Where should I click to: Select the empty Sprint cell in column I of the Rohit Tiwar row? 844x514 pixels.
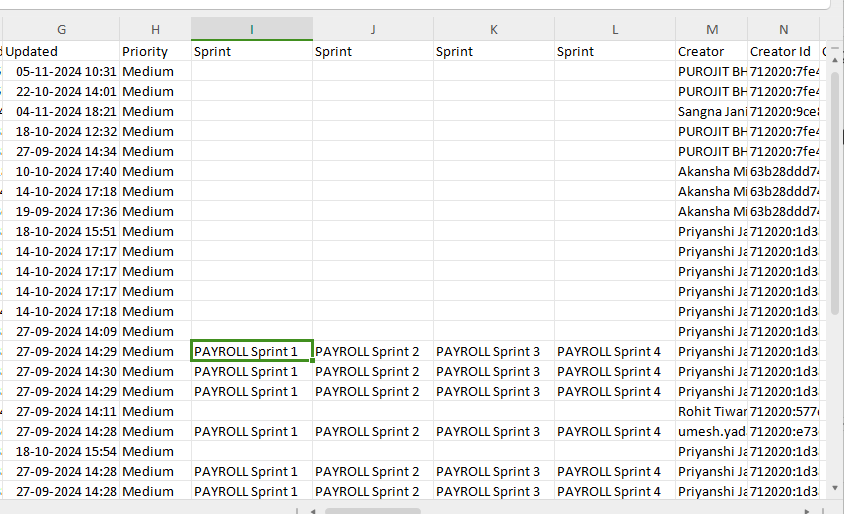coord(251,412)
